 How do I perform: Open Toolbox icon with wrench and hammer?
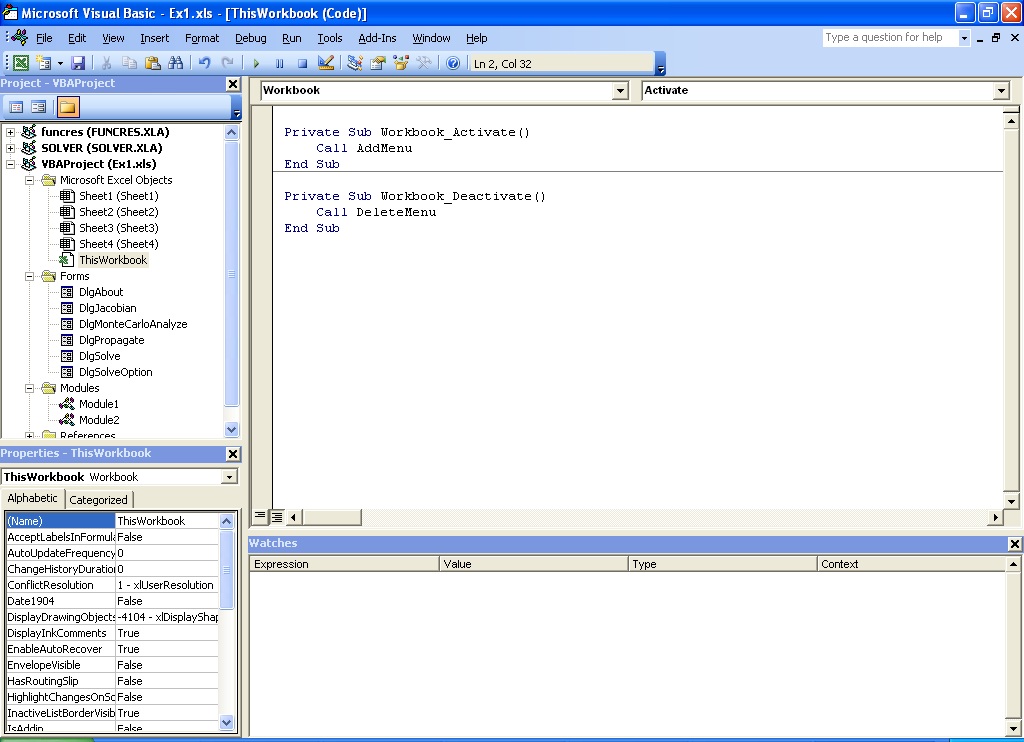click(424, 63)
